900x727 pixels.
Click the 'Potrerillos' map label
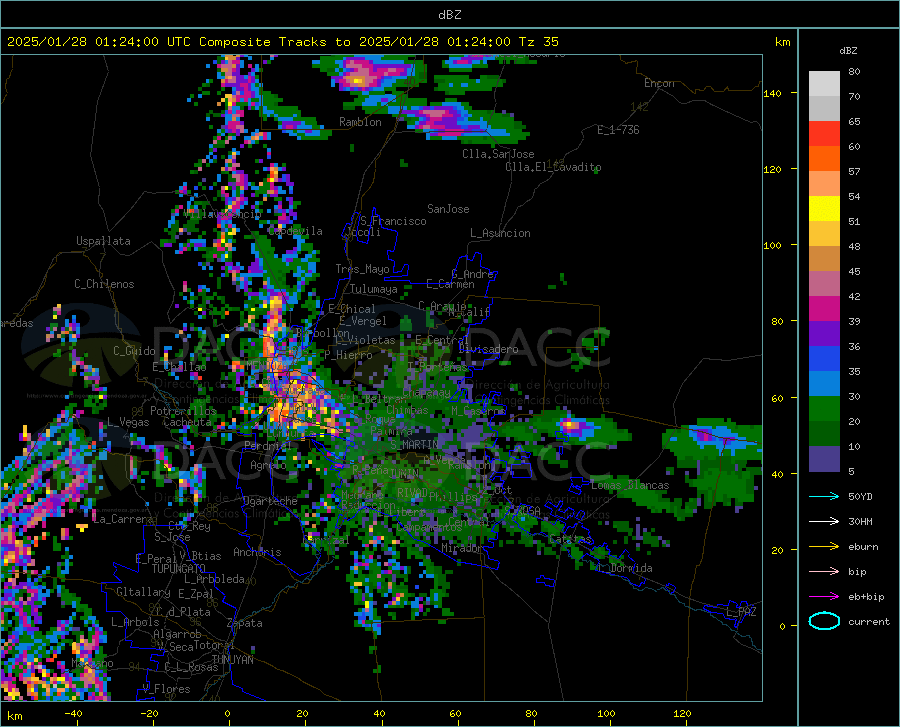coord(183,411)
